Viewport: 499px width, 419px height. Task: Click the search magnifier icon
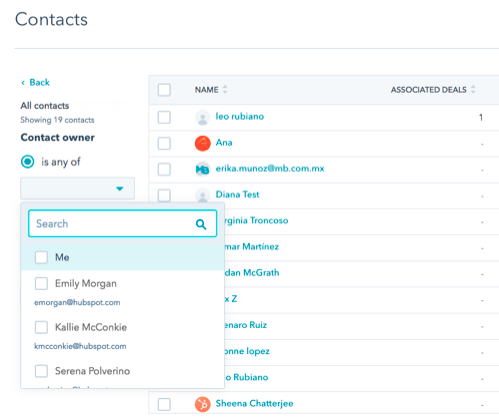(201, 224)
